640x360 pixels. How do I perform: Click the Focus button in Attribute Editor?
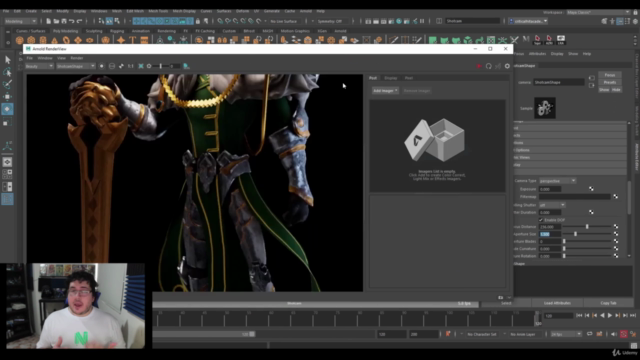pos(610,75)
